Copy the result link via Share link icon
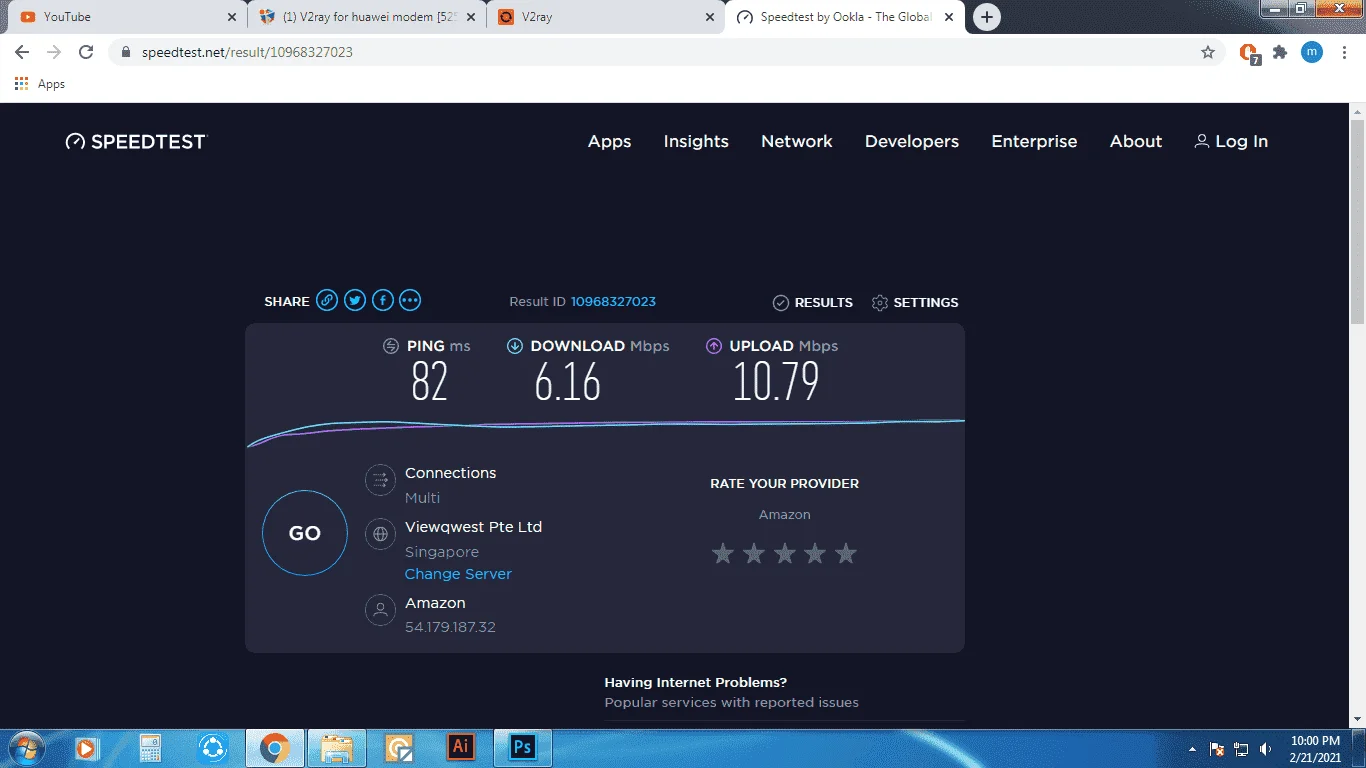 tap(327, 300)
